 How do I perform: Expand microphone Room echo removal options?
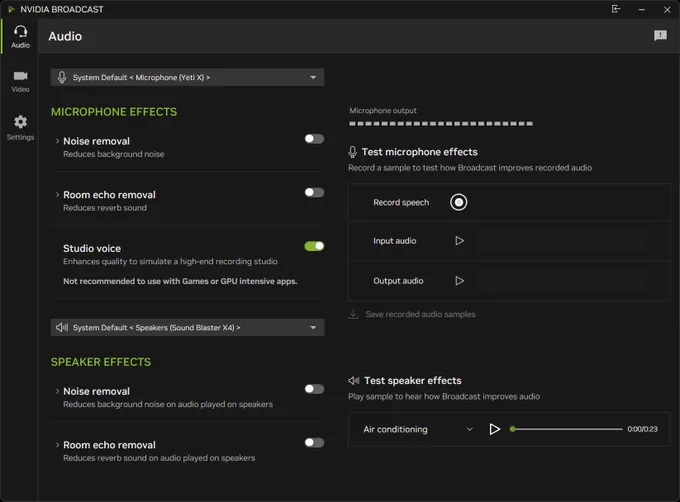point(57,195)
